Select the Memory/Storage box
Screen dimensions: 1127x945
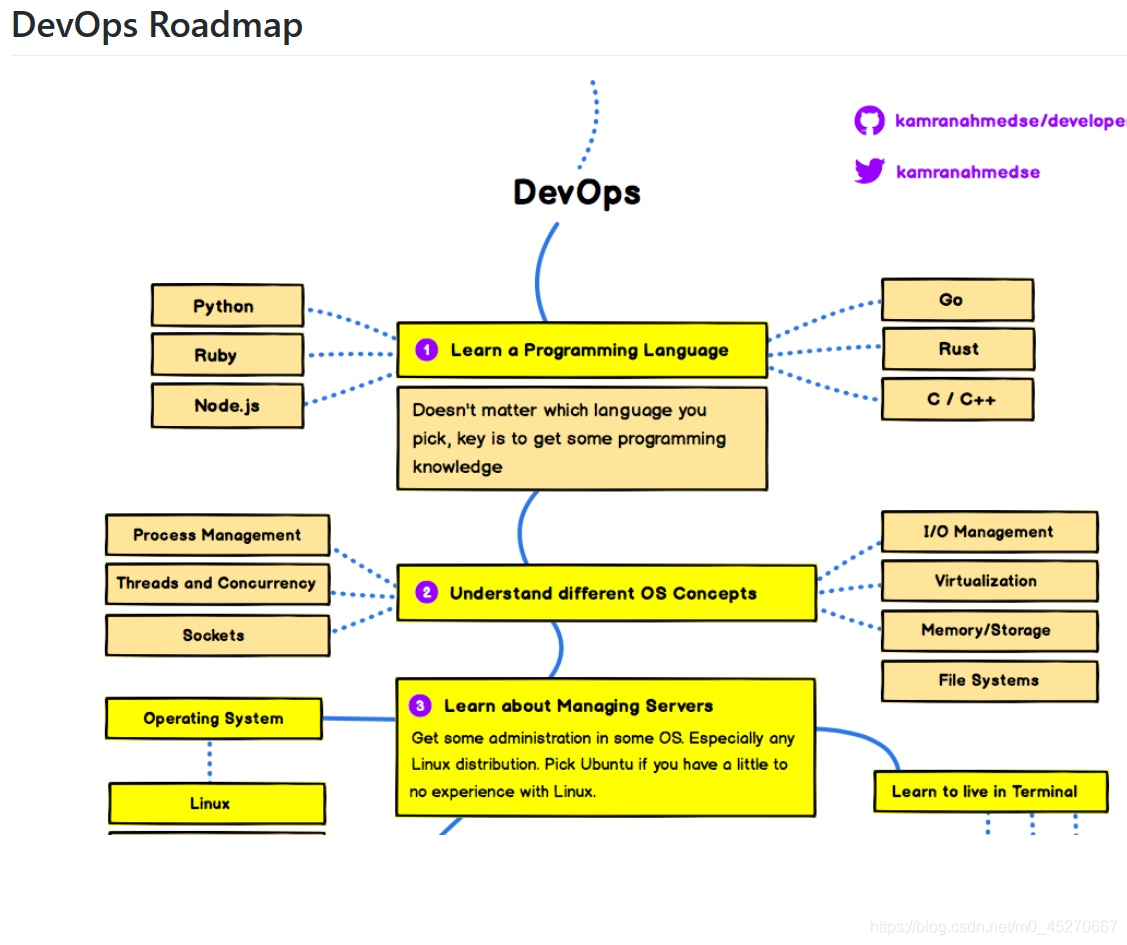pyautogui.click(x=990, y=631)
